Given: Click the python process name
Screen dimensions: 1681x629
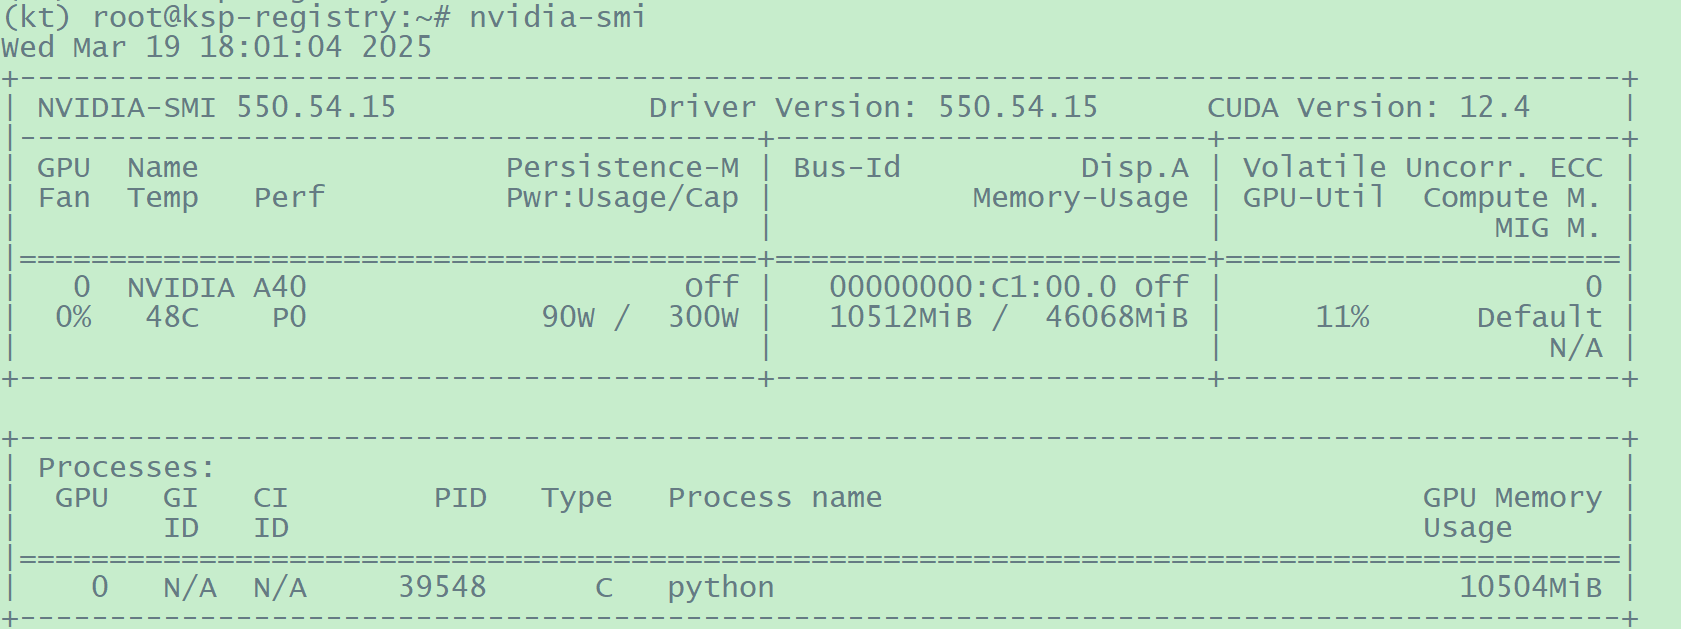Looking at the screenshot, I should click(x=721, y=587).
